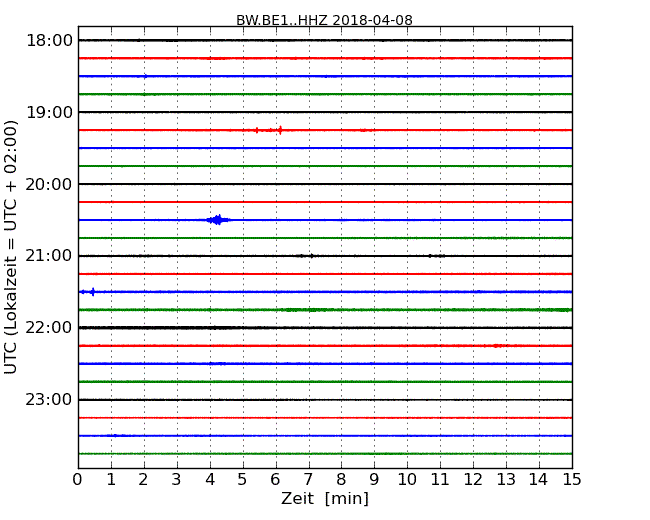Click x-axis tick label 8

pyautogui.click(x=341, y=480)
